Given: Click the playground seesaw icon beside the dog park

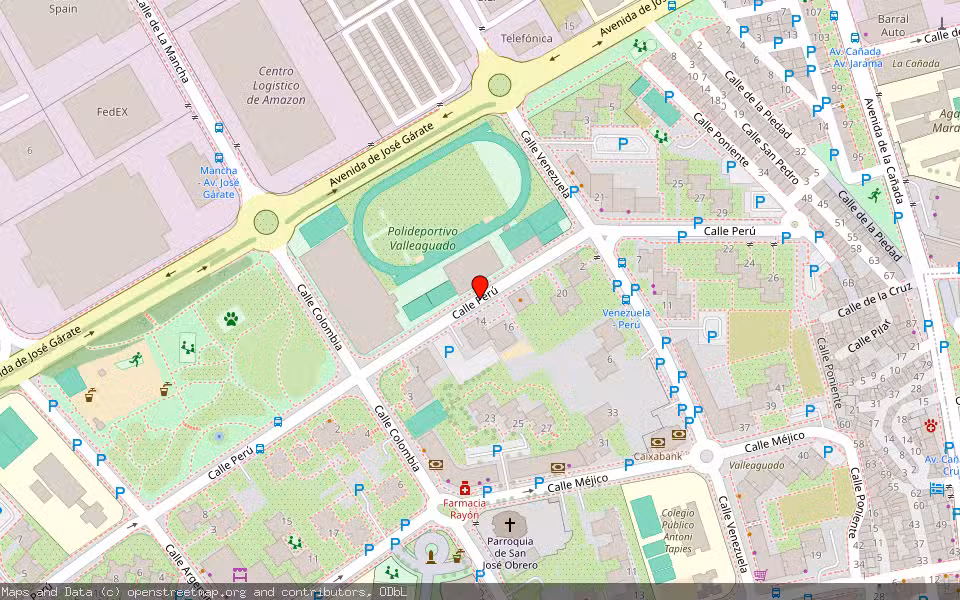Looking at the screenshot, I should pyautogui.click(x=187, y=347).
